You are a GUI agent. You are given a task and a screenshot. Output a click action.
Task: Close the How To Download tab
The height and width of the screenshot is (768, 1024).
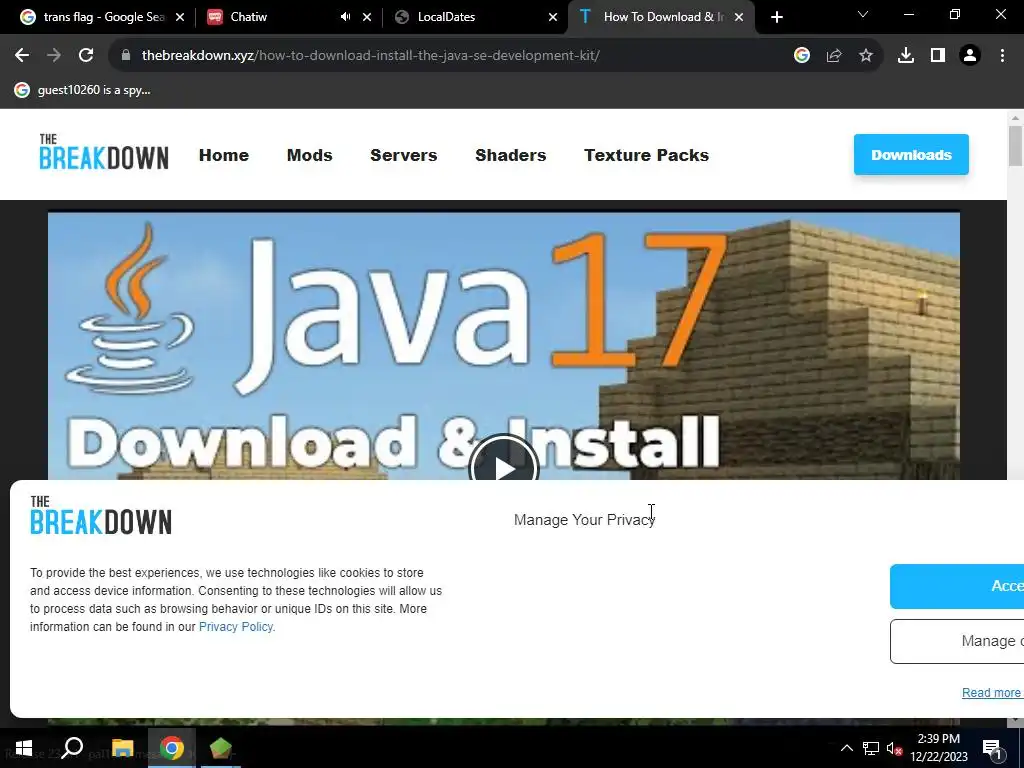click(739, 17)
